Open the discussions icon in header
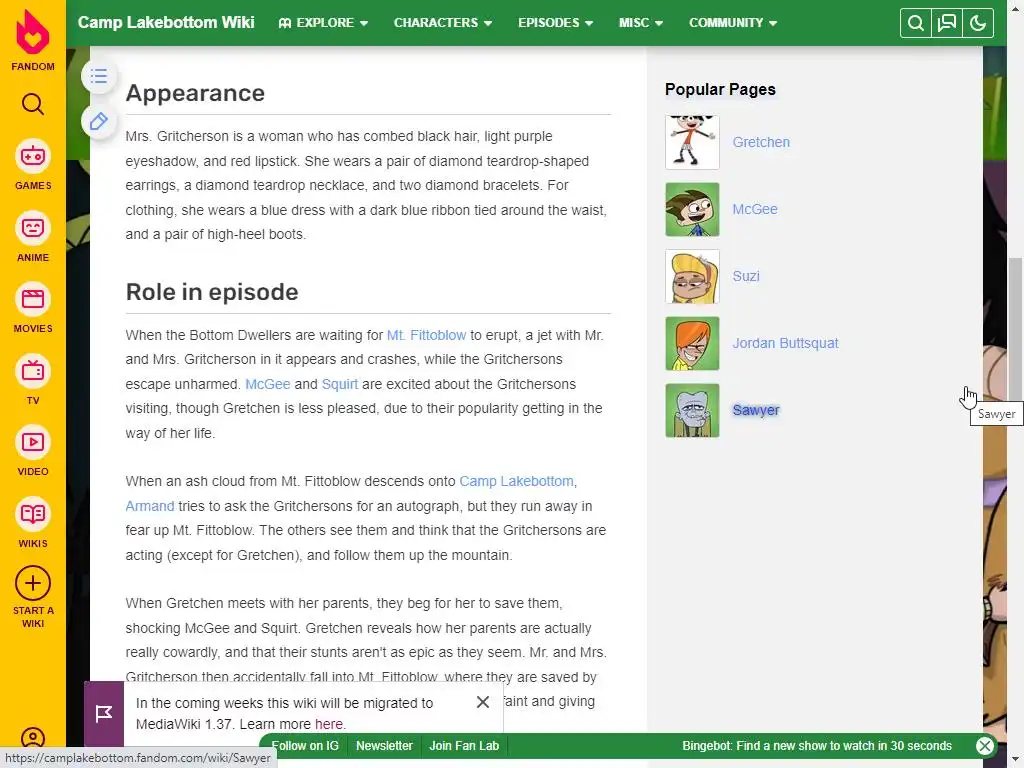Image resolution: width=1024 pixels, height=768 pixels. coord(946,23)
